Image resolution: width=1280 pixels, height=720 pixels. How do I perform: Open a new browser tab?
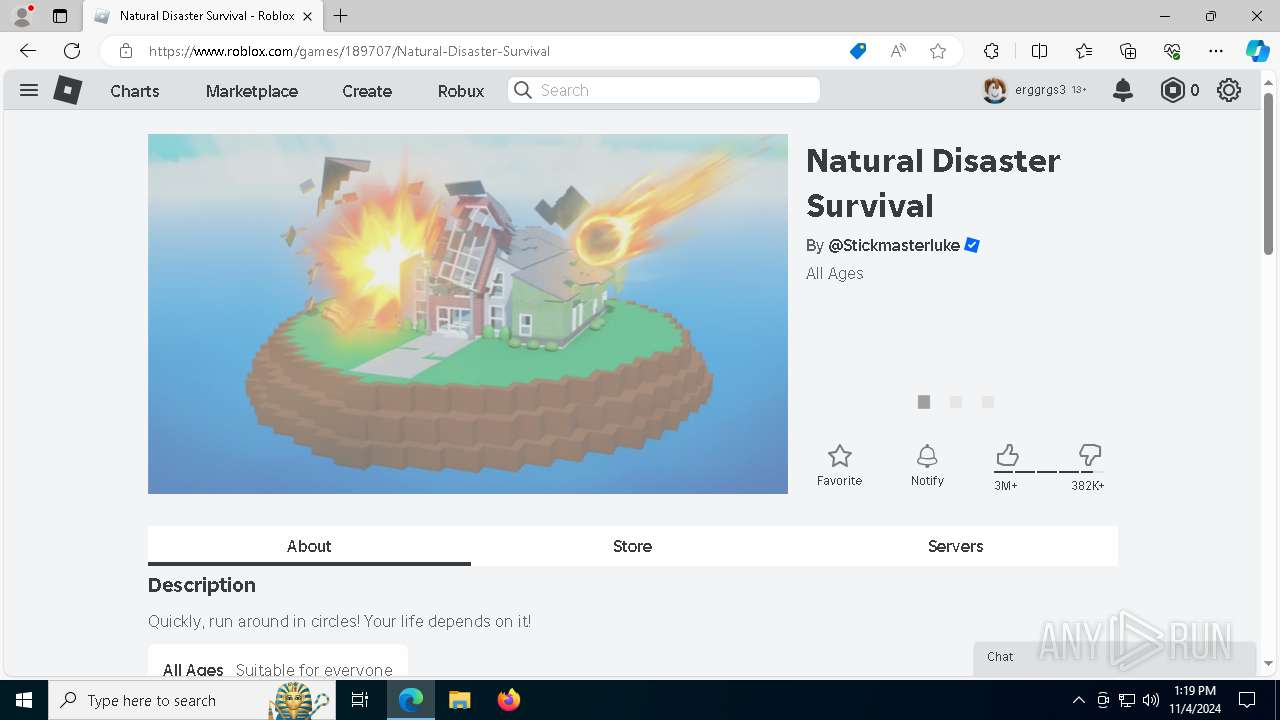pos(341,16)
